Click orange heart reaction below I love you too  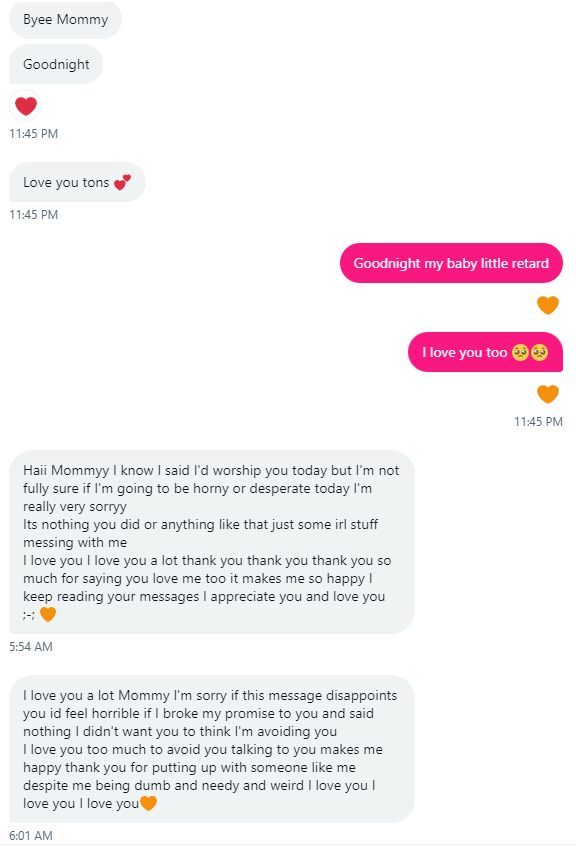(x=547, y=394)
